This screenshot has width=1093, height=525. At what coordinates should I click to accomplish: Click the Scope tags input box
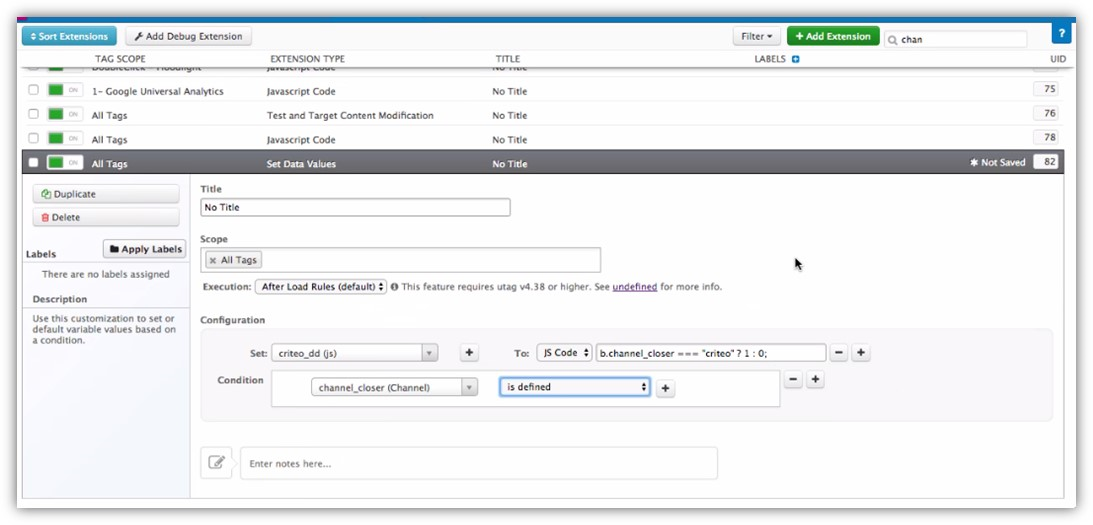(400, 260)
